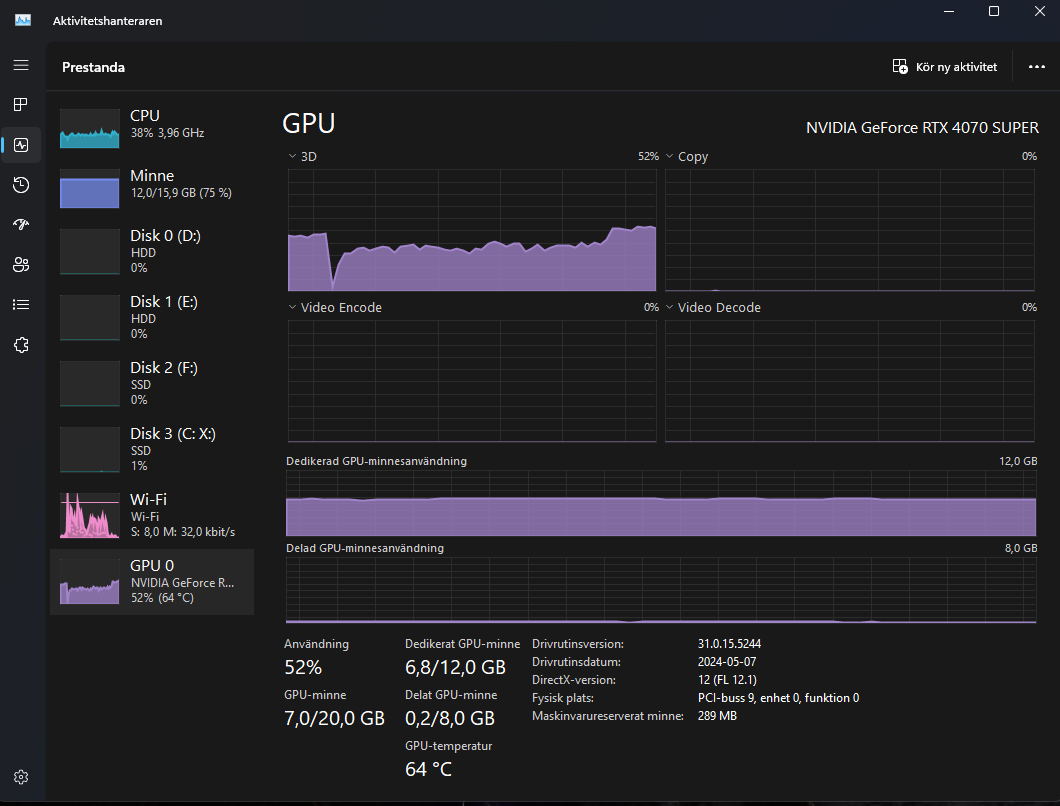Click DirectX version 12 (FL 12.1)
Image resolution: width=1060 pixels, height=806 pixels.
(727, 680)
